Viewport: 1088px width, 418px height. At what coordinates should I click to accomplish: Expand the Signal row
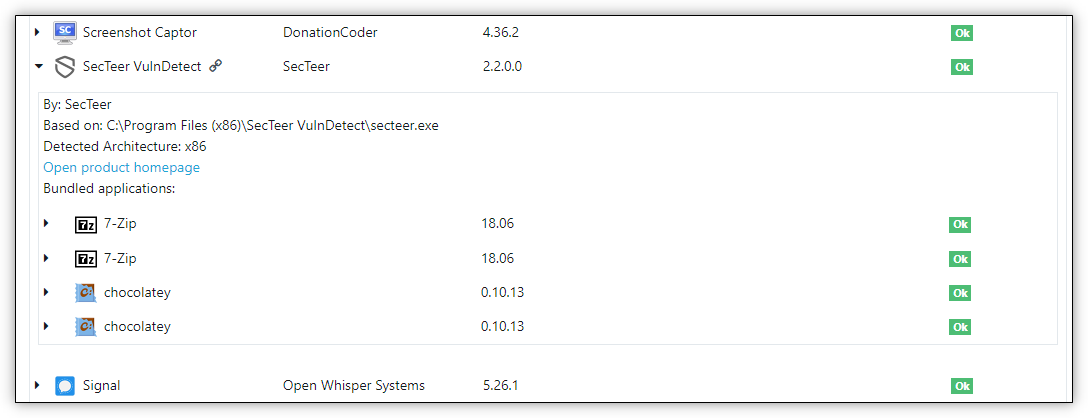coord(37,385)
